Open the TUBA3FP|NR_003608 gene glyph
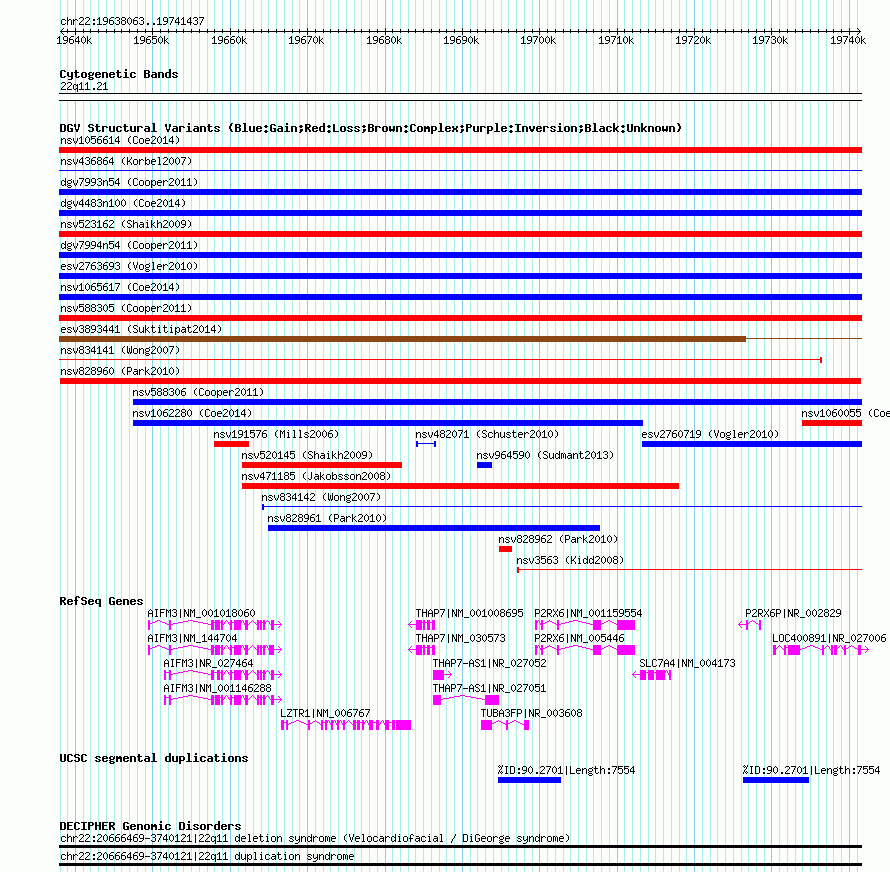This screenshot has width=890, height=872. tap(505, 725)
